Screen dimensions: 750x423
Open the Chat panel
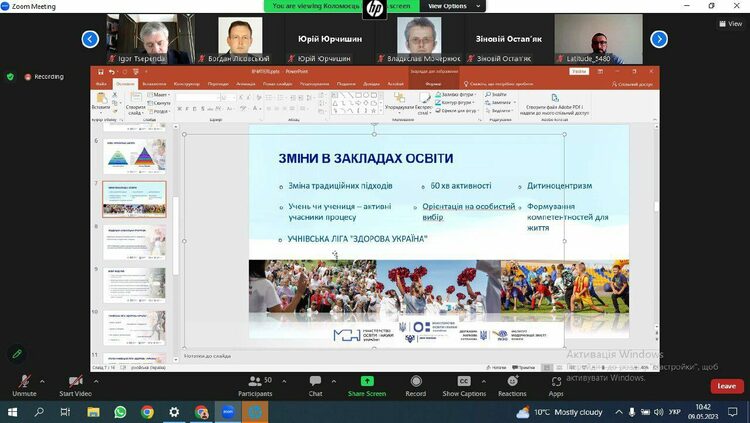(315, 382)
